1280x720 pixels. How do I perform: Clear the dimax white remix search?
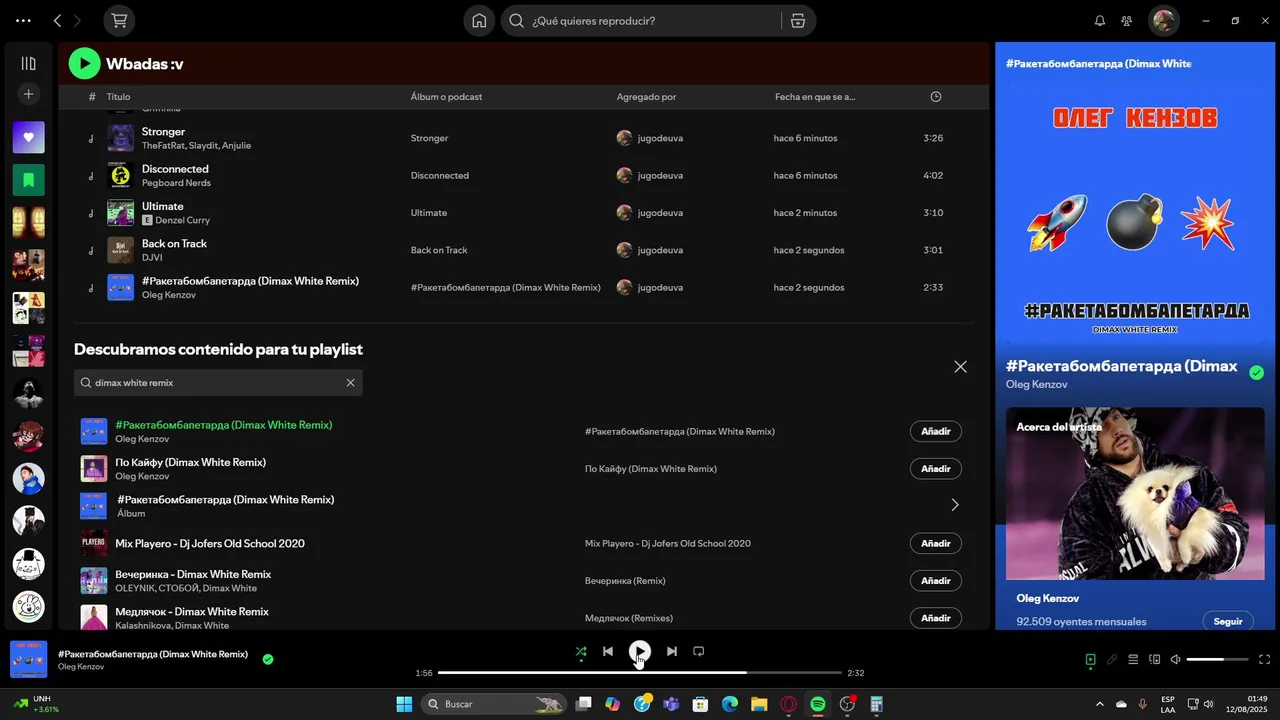point(351,383)
